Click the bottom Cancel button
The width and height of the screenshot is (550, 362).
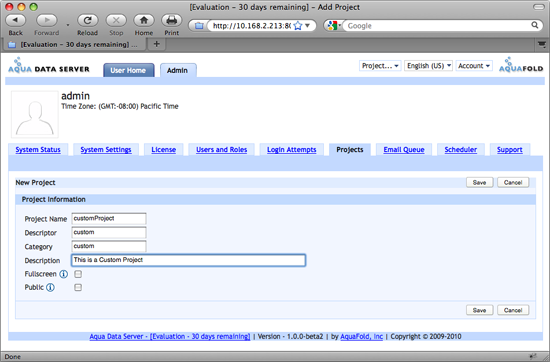(x=513, y=310)
